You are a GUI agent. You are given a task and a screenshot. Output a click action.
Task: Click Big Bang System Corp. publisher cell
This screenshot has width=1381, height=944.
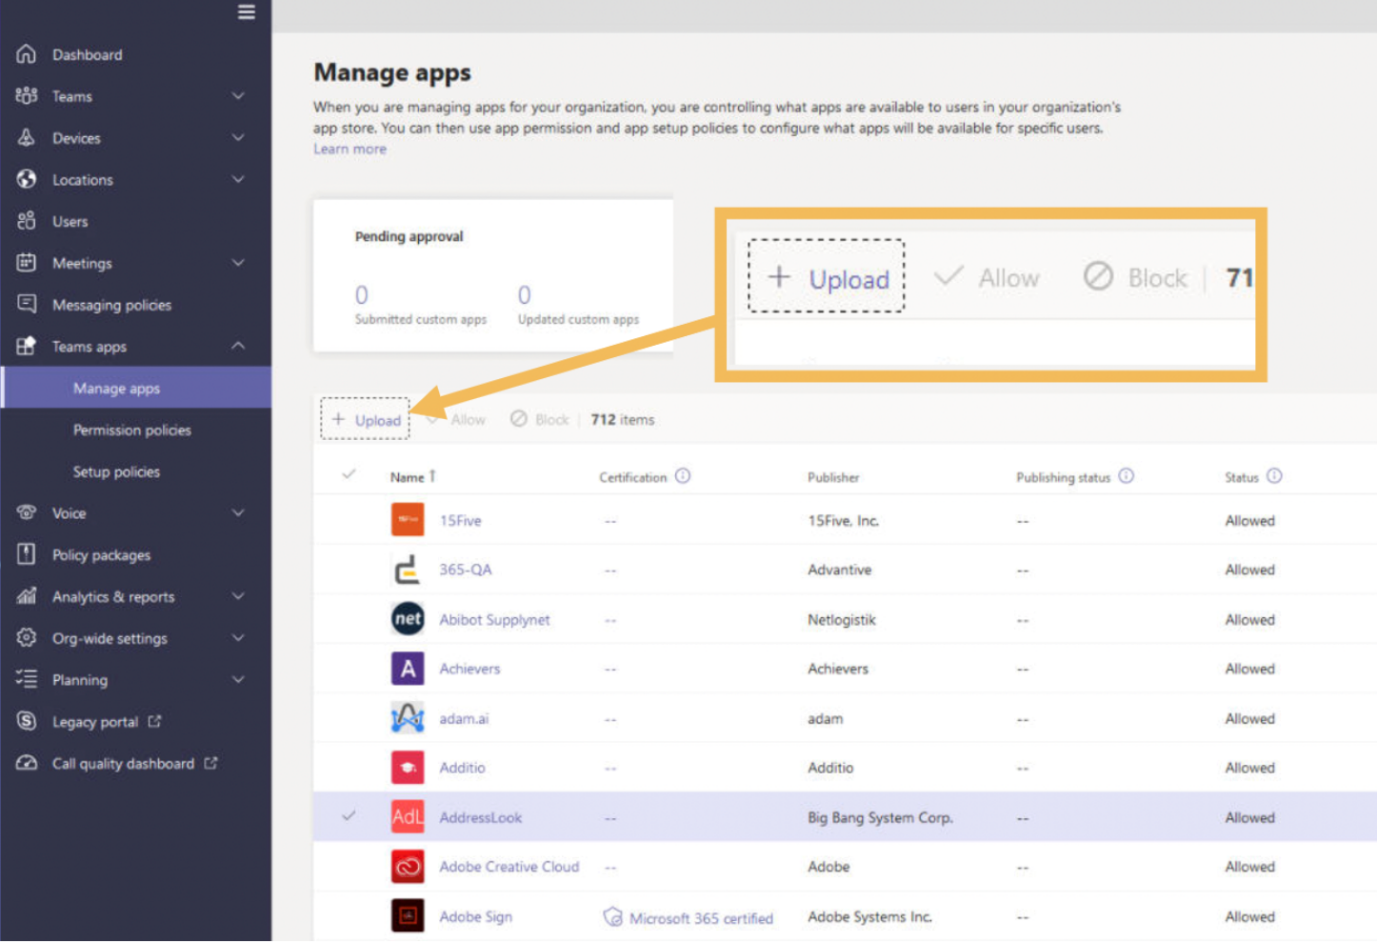tap(880, 818)
